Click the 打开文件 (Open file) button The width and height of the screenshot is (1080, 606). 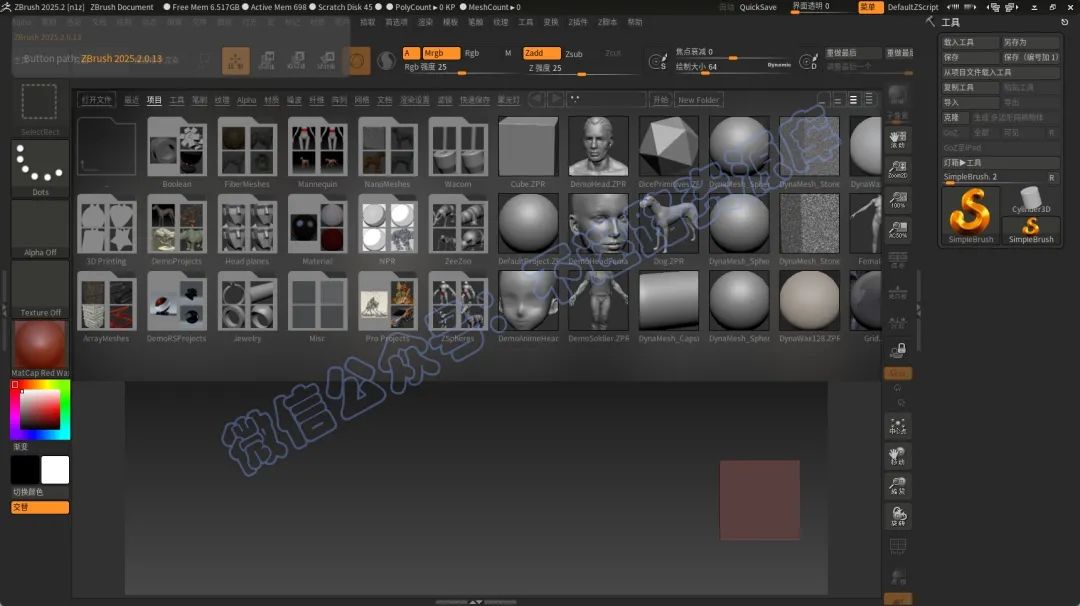pyautogui.click(x=96, y=100)
